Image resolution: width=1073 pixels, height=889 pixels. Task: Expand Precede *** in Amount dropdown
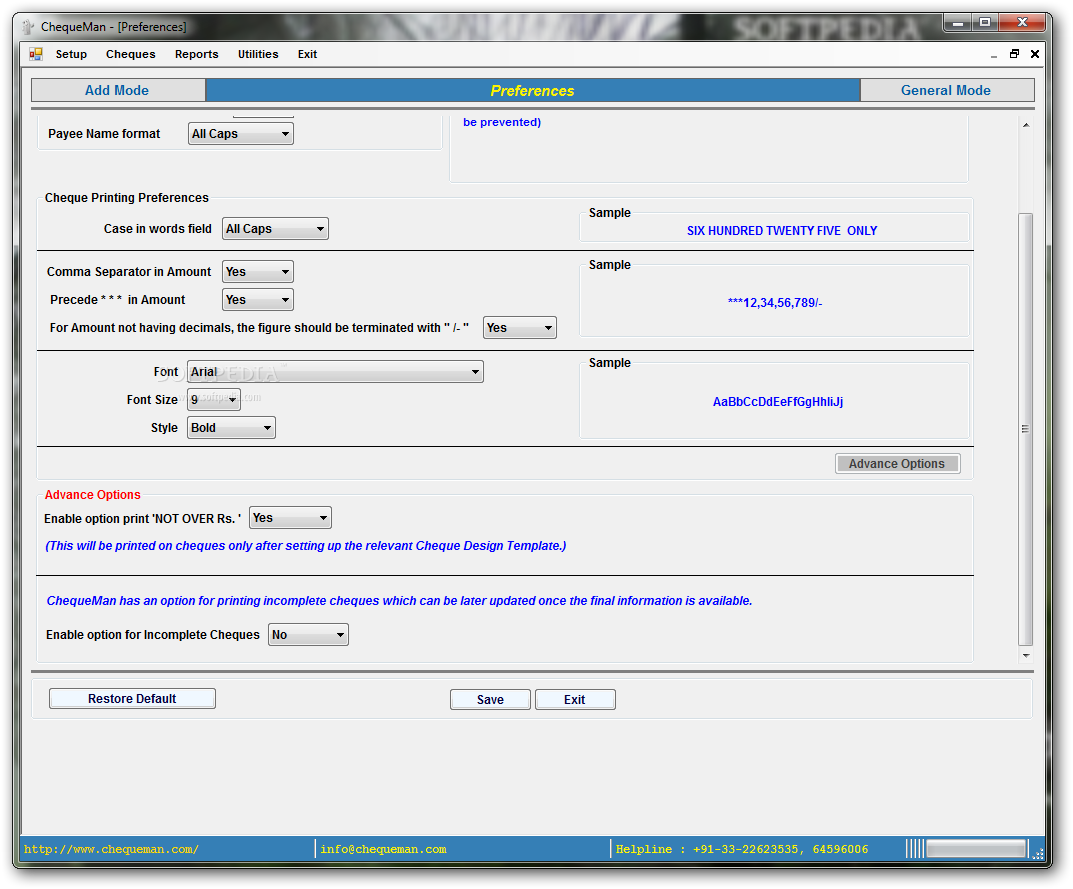tap(258, 300)
